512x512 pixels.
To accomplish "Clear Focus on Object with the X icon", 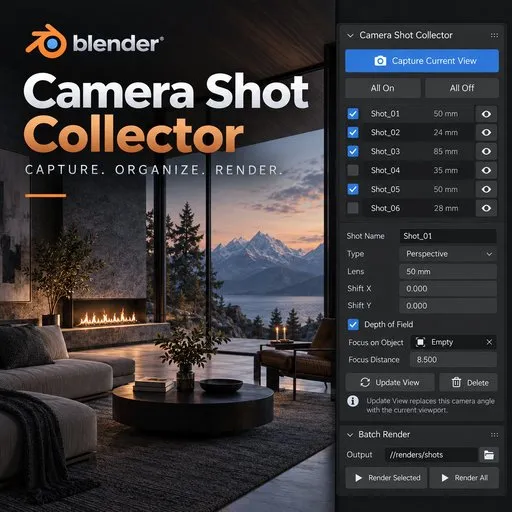I will [x=489, y=342].
